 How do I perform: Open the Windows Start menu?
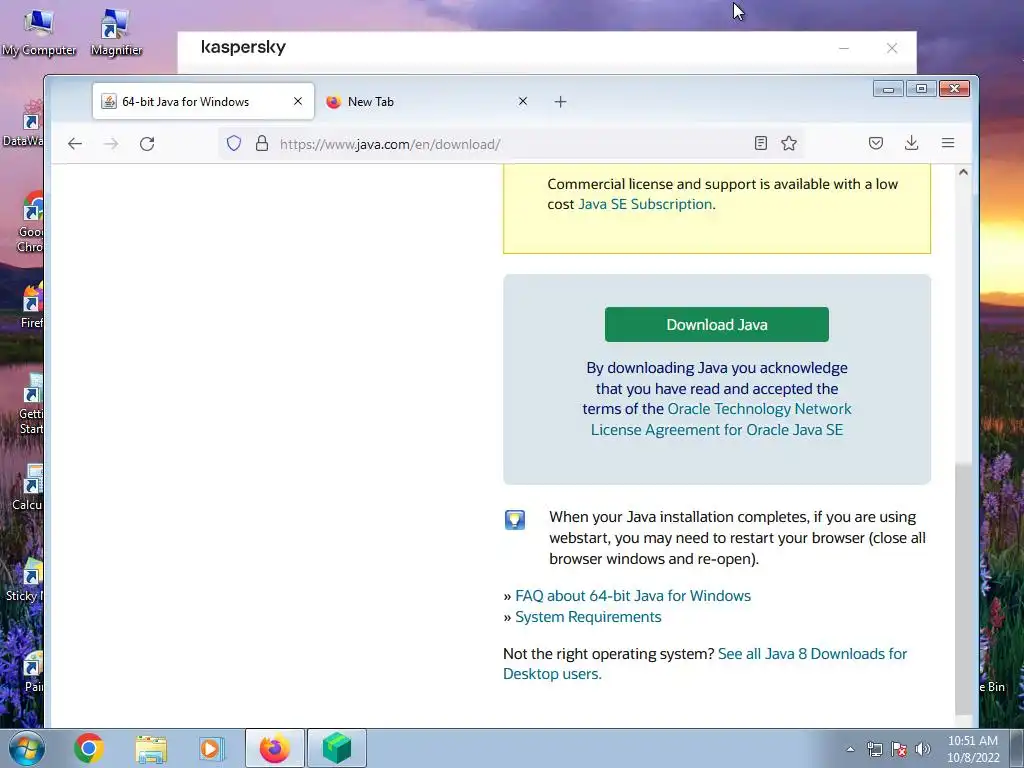click(x=26, y=748)
